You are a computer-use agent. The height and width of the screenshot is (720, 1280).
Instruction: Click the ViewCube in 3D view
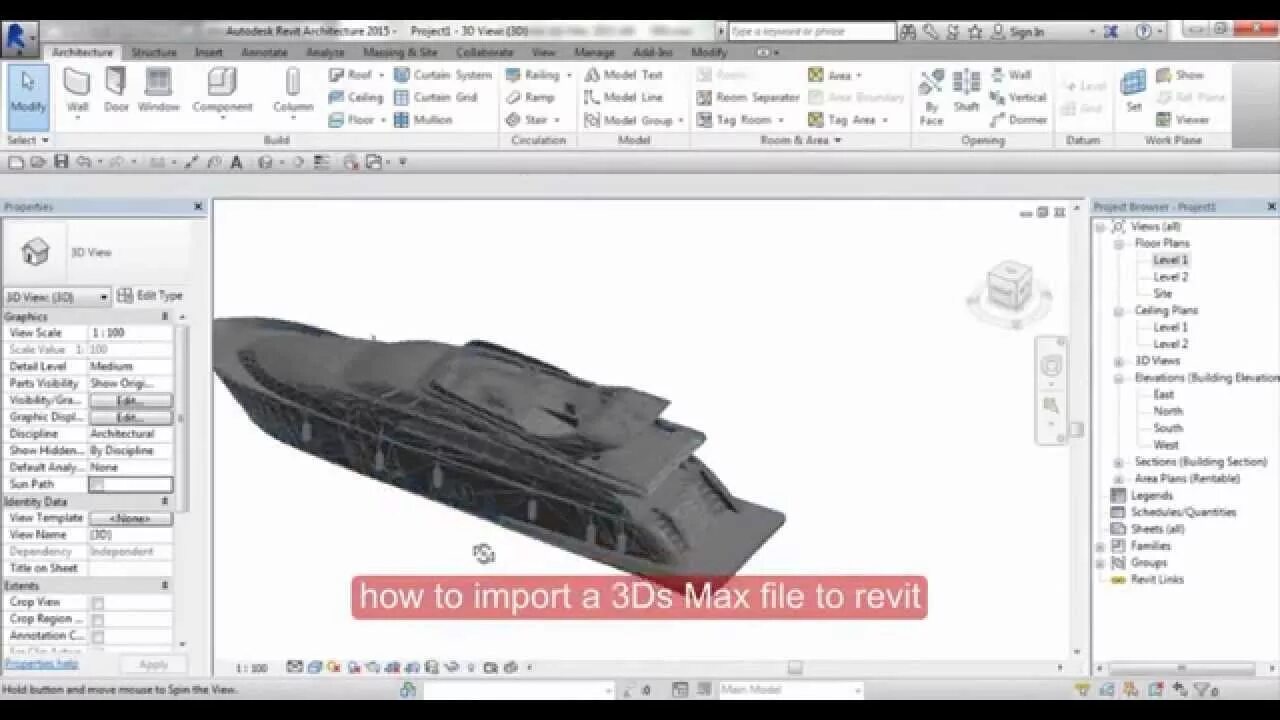pyautogui.click(x=1009, y=288)
